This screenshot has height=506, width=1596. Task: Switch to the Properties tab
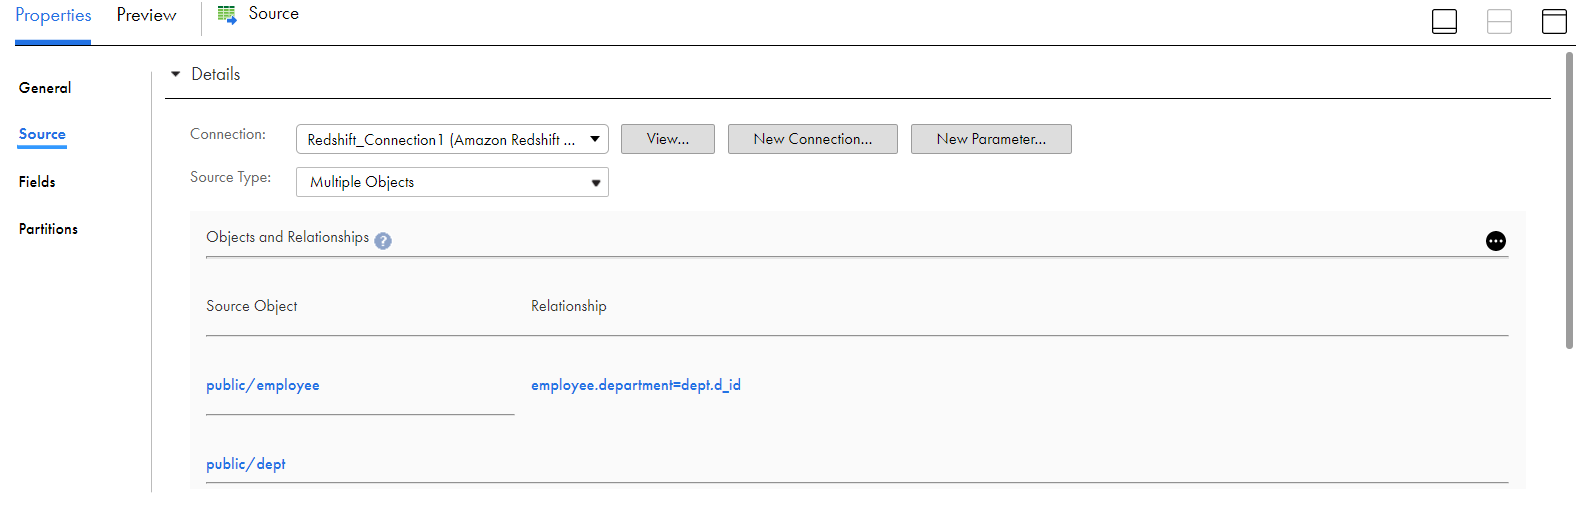[53, 15]
